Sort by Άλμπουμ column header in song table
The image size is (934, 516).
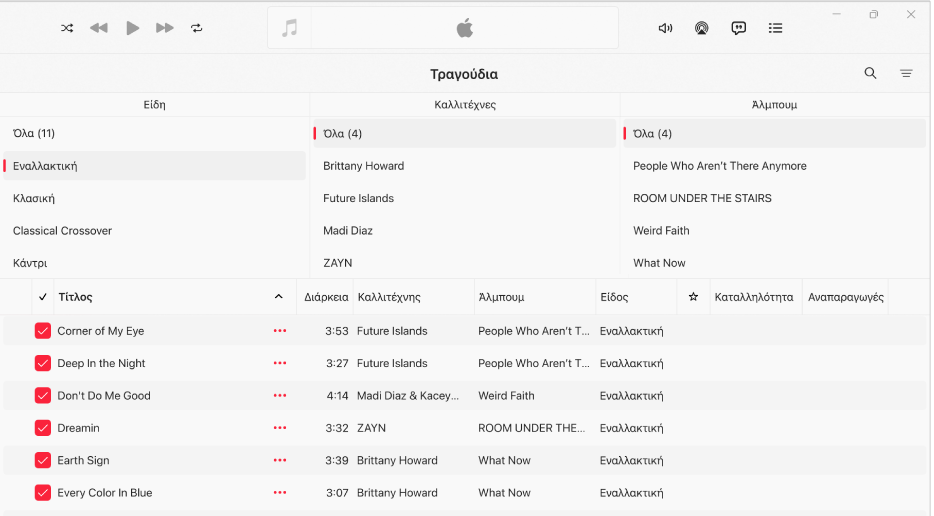(x=502, y=297)
